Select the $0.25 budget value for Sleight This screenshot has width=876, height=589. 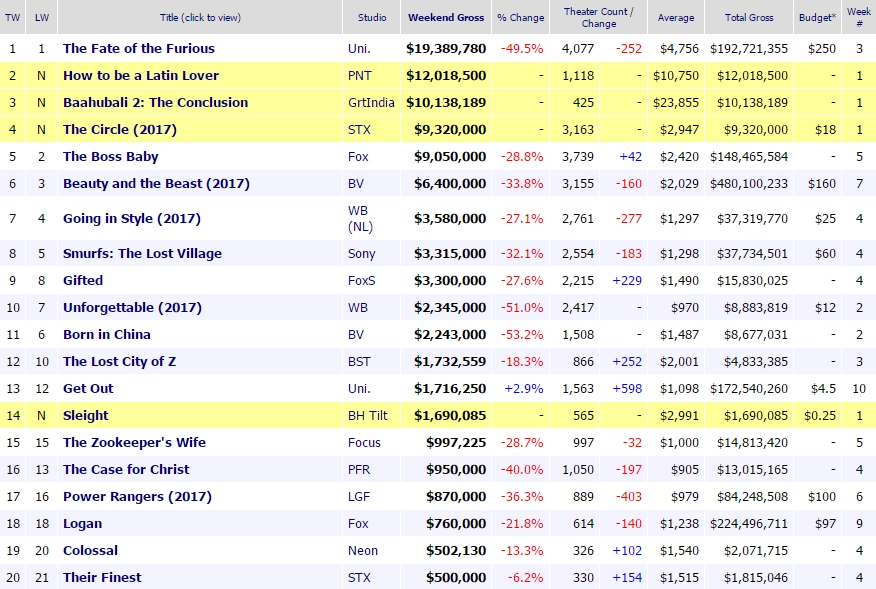pyautogui.click(x=820, y=415)
